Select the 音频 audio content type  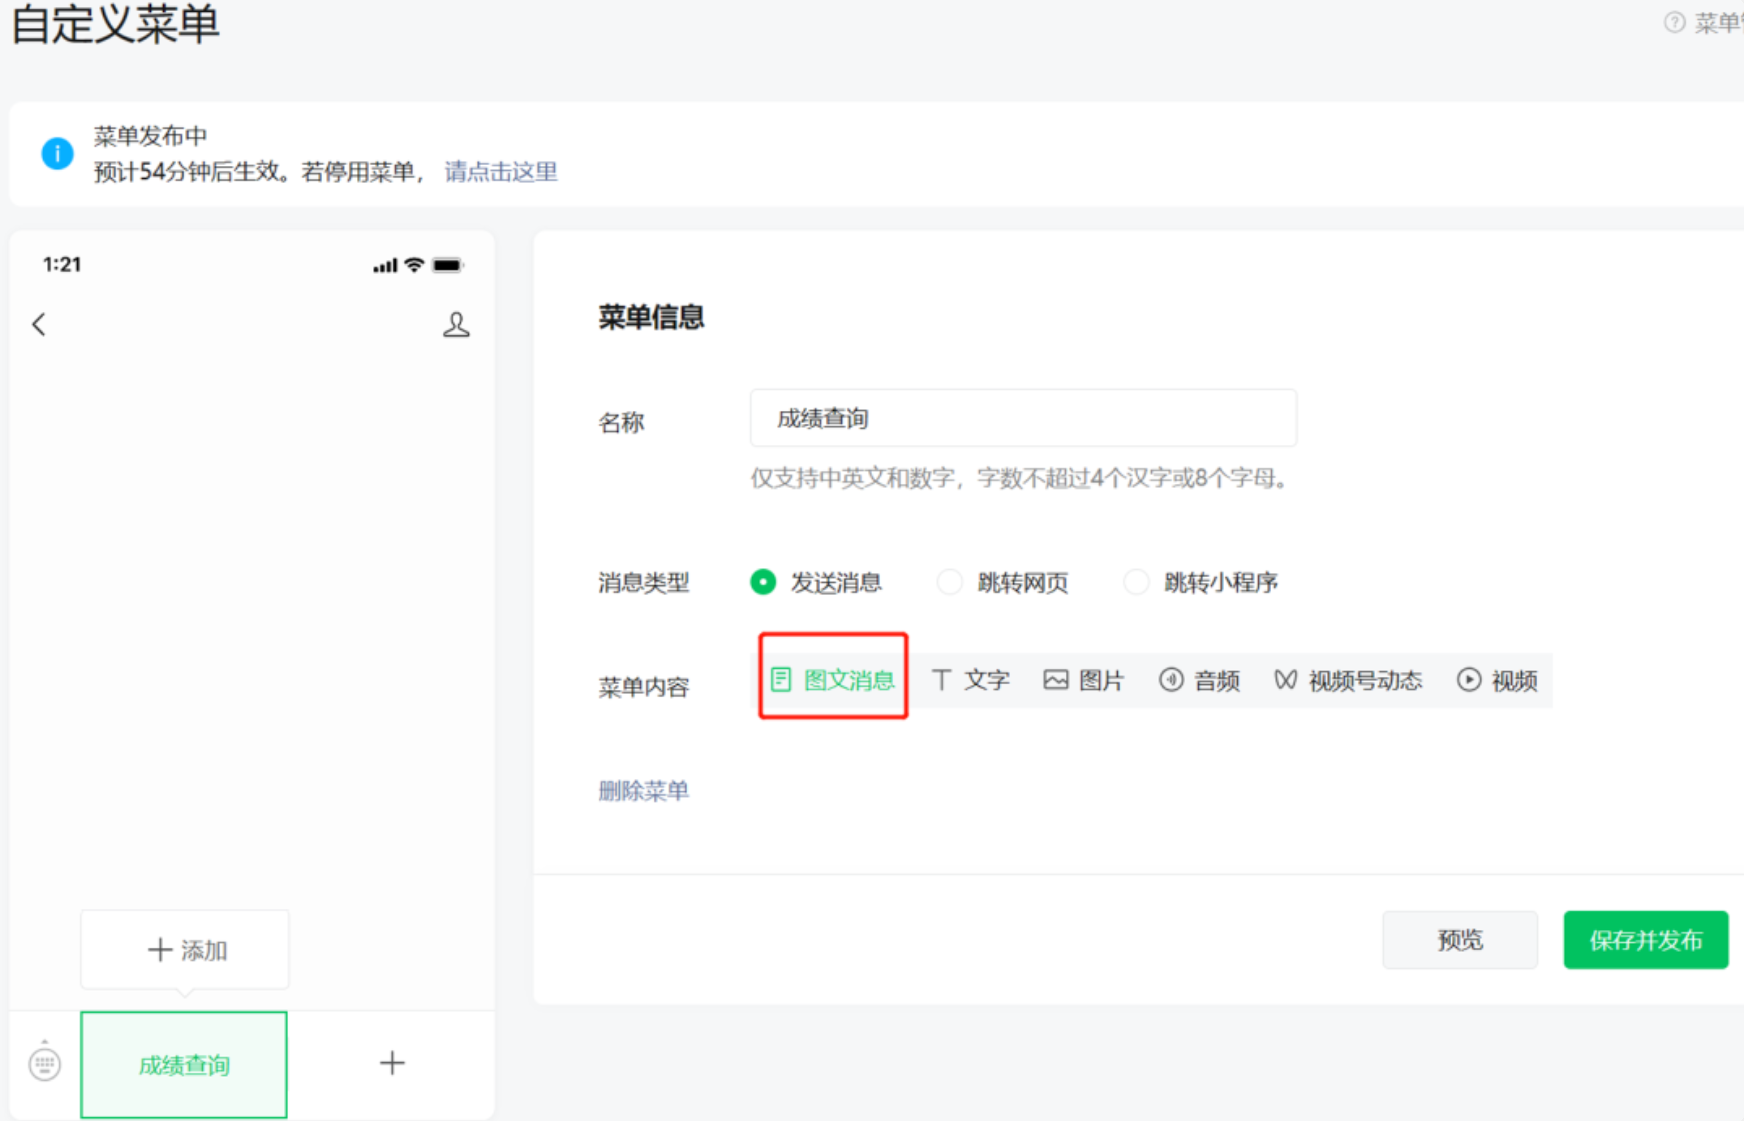coord(1199,681)
